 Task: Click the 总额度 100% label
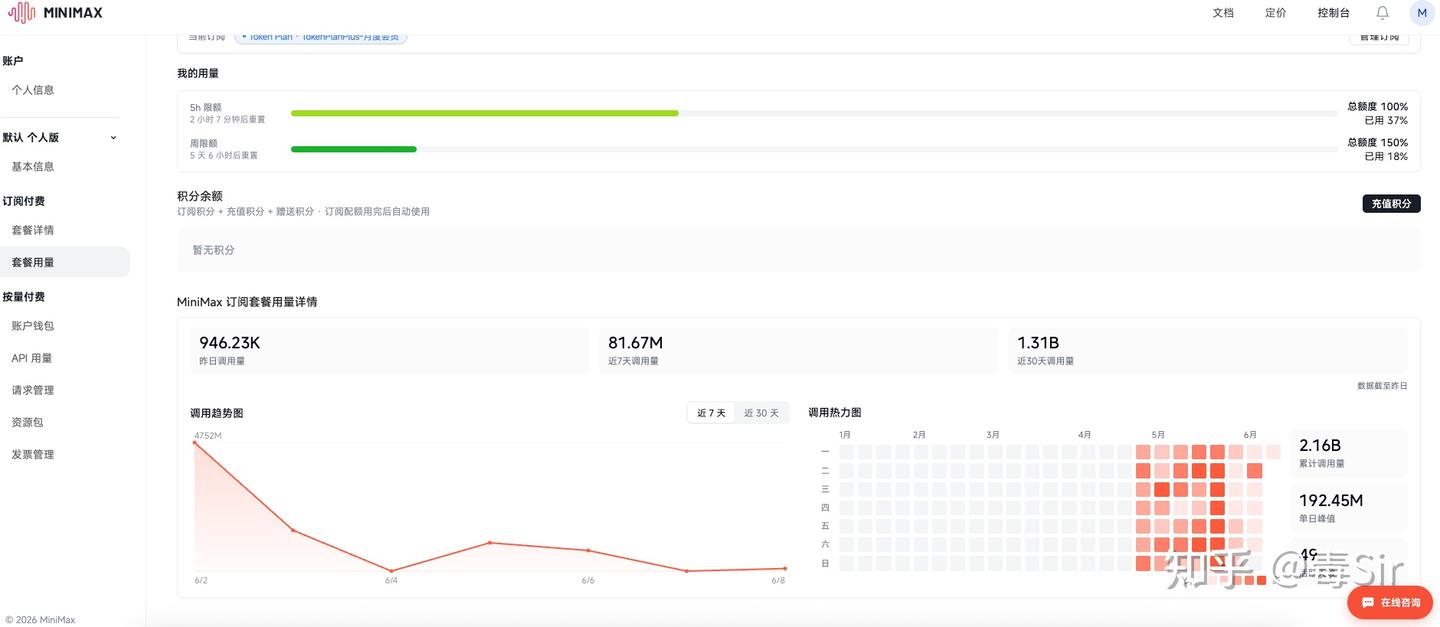coord(1377,106)
